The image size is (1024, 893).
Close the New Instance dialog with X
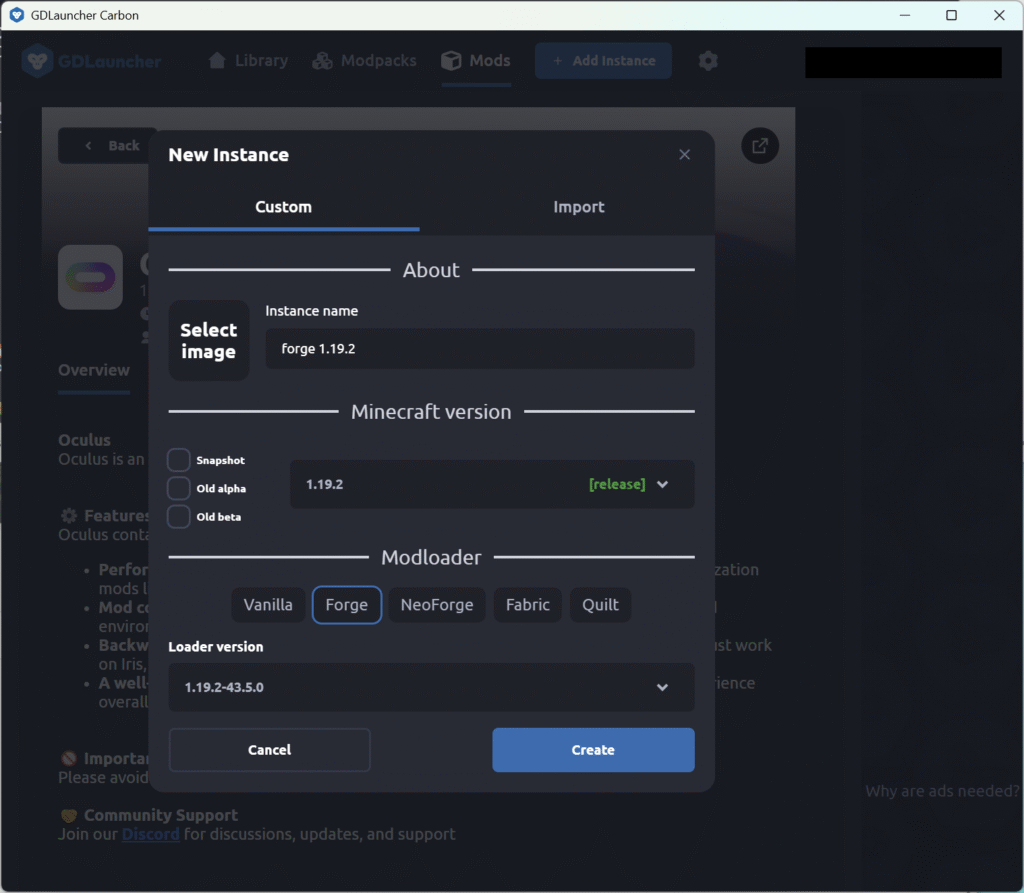684,154
